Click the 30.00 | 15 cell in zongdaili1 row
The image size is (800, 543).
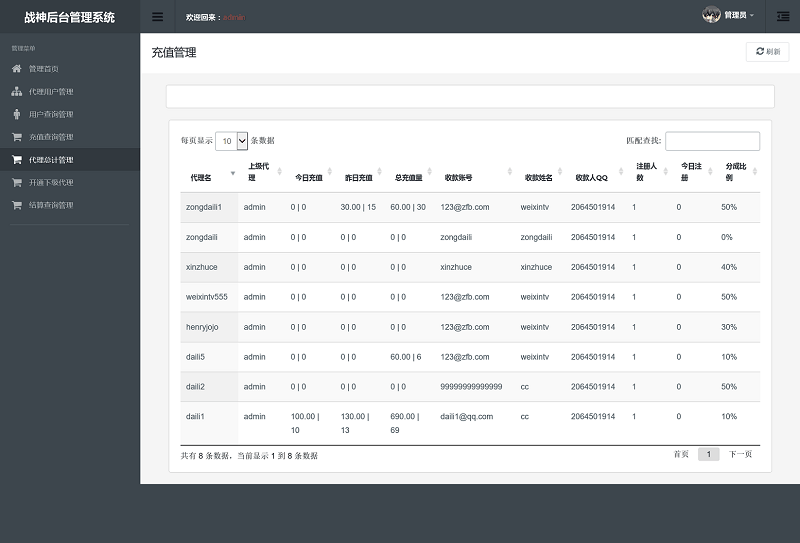click(x=358, y=207)
